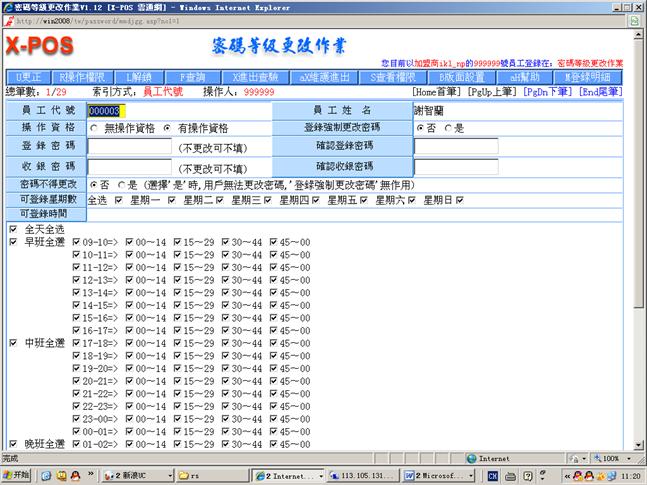This screenshot has height=485, width=647.
Task: Open the F查詢 search function
Action: 191,77
